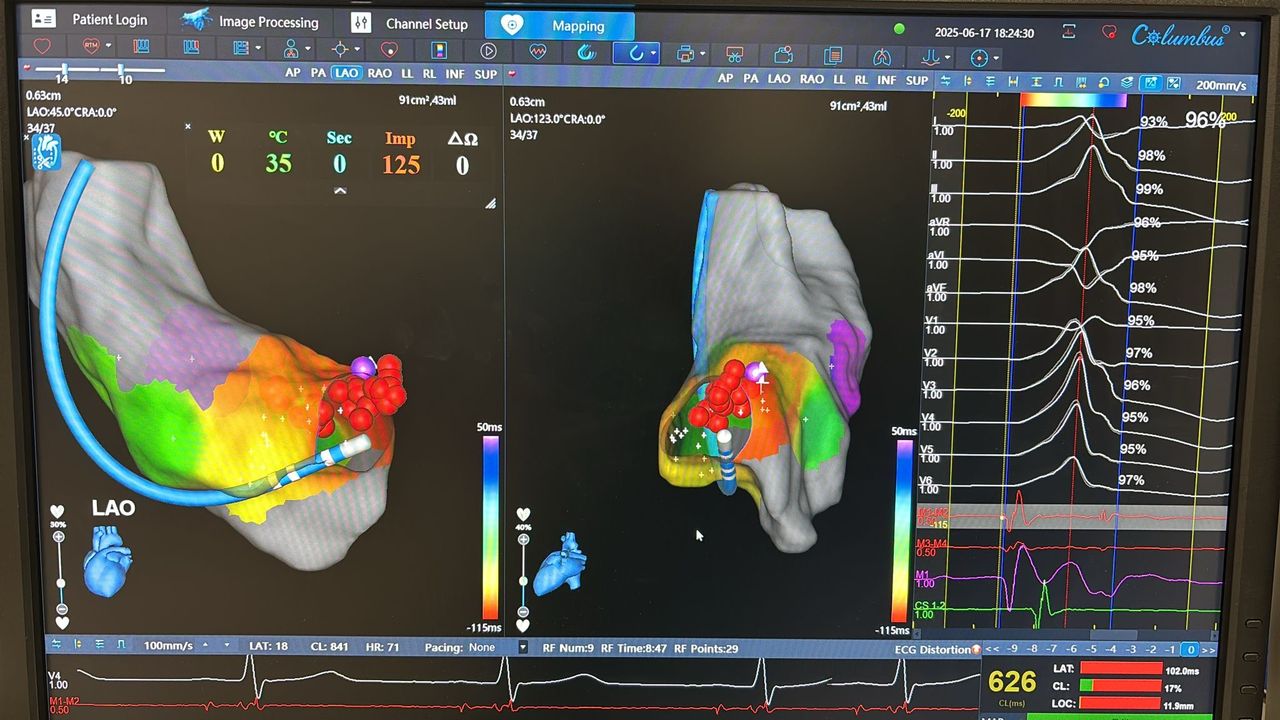Viewport: 1280px width, 720px height.
Task: Click beat offset -5 button
Action: 1092,650
